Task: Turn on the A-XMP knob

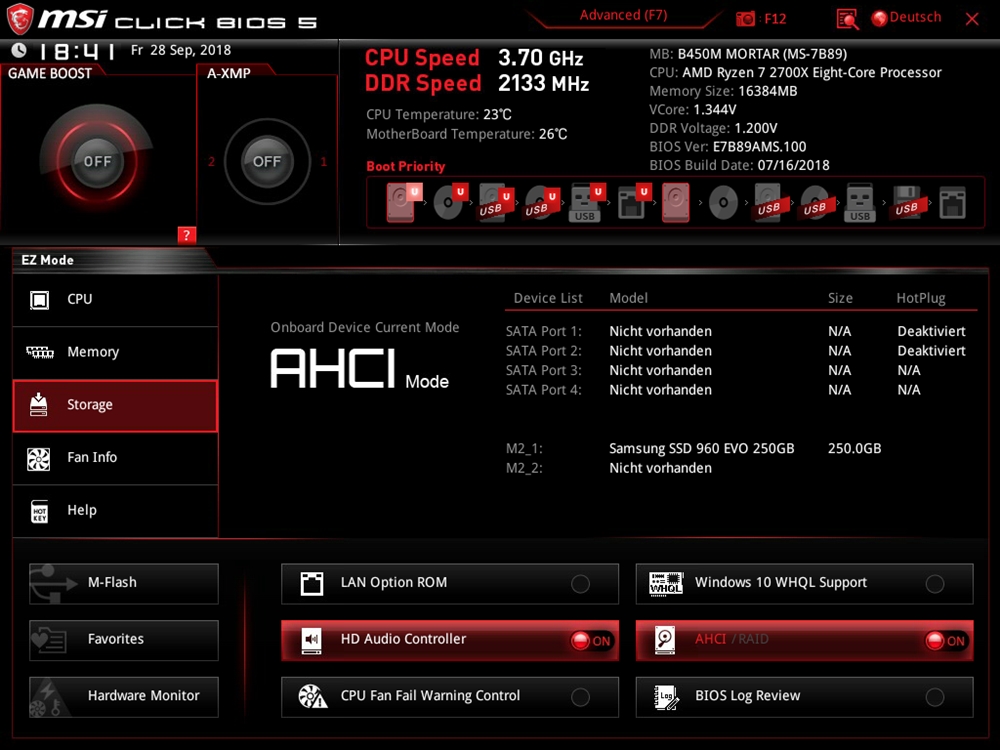Action: coord(267,161)
